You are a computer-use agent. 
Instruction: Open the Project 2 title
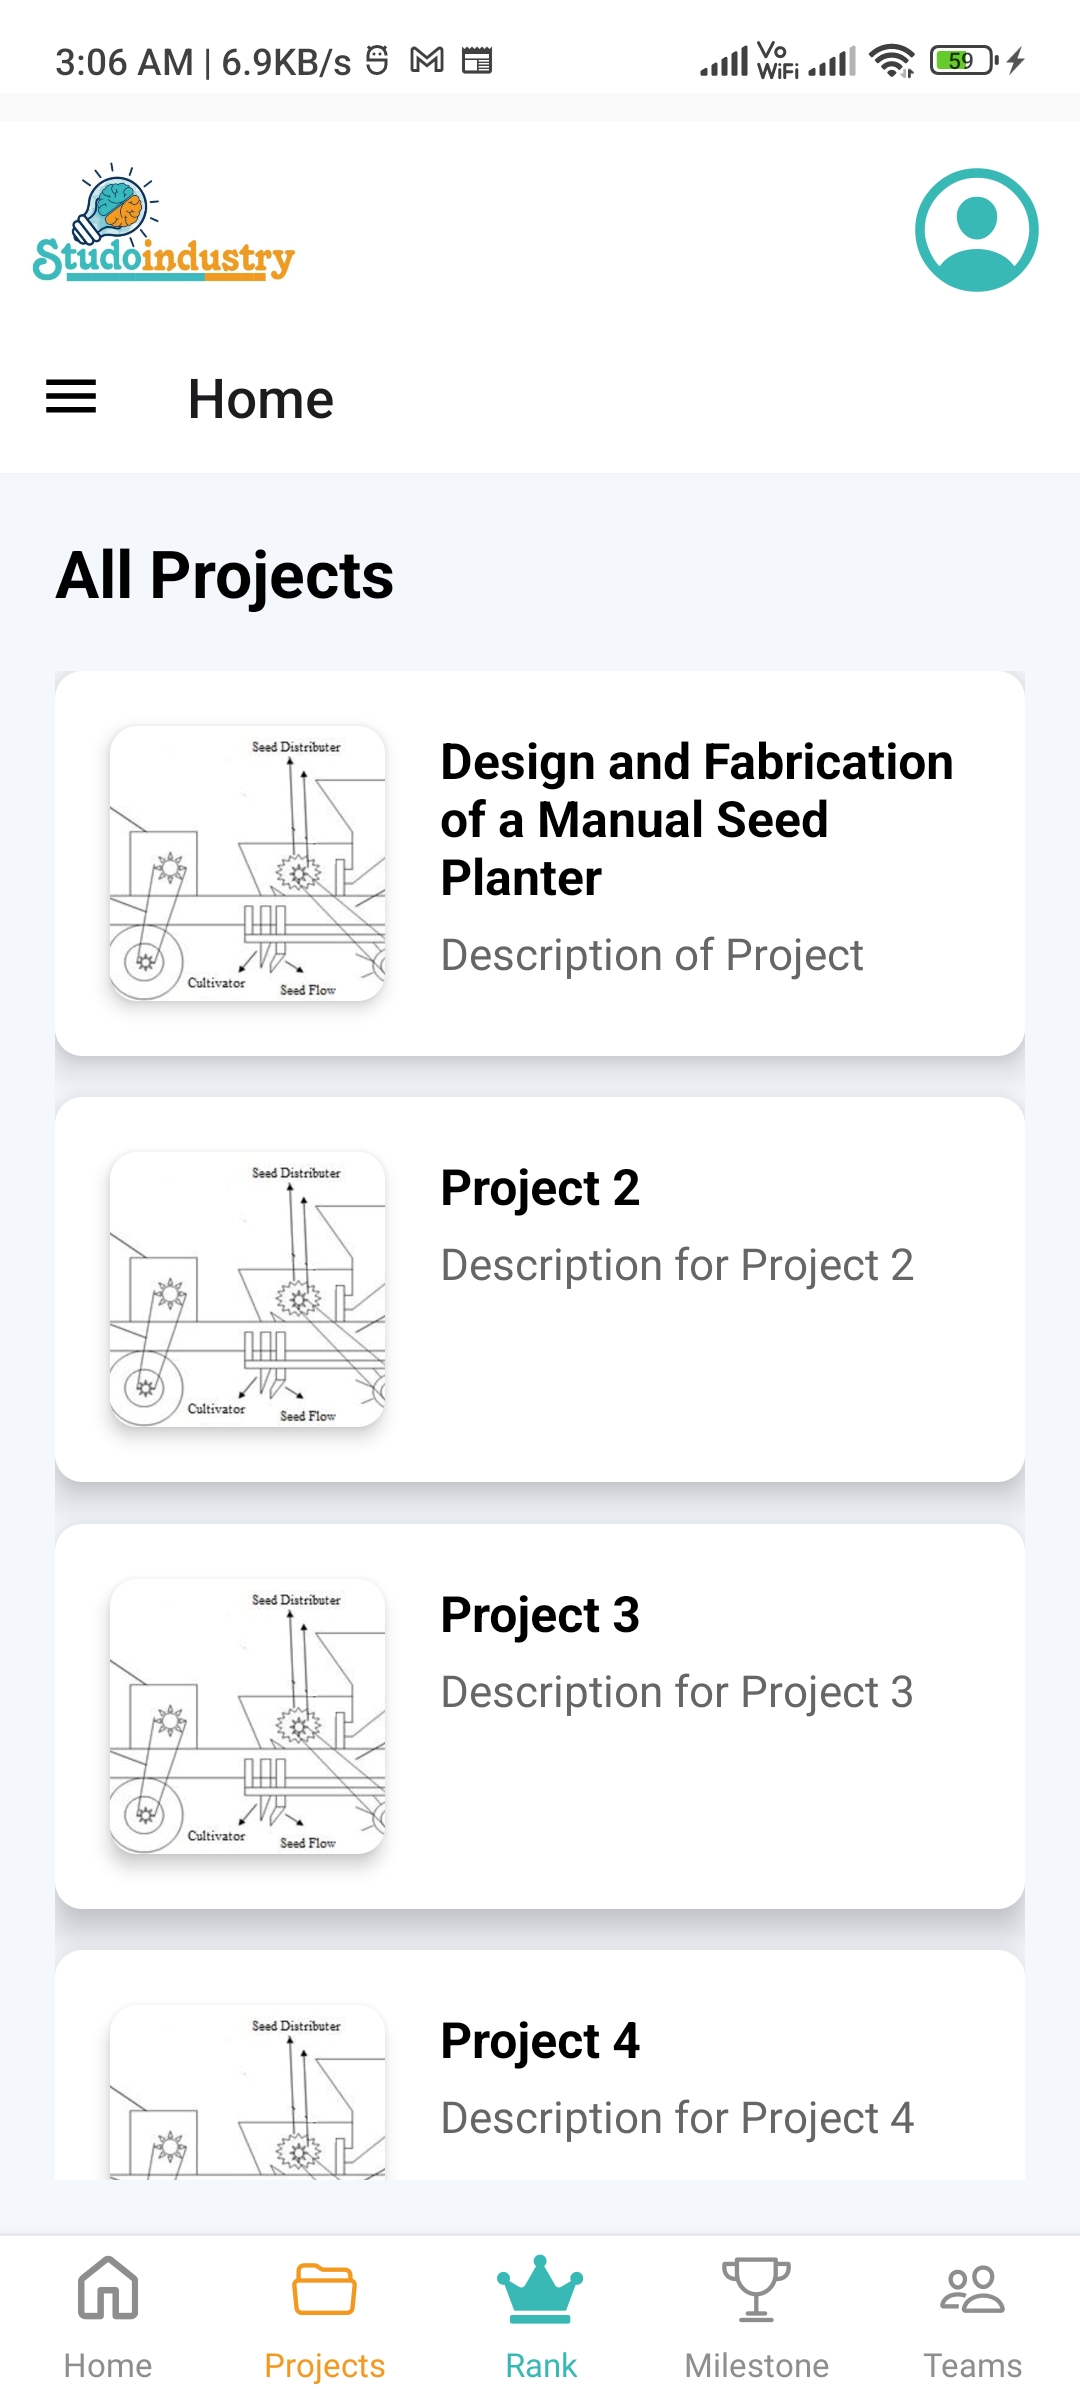[540, 1188]
